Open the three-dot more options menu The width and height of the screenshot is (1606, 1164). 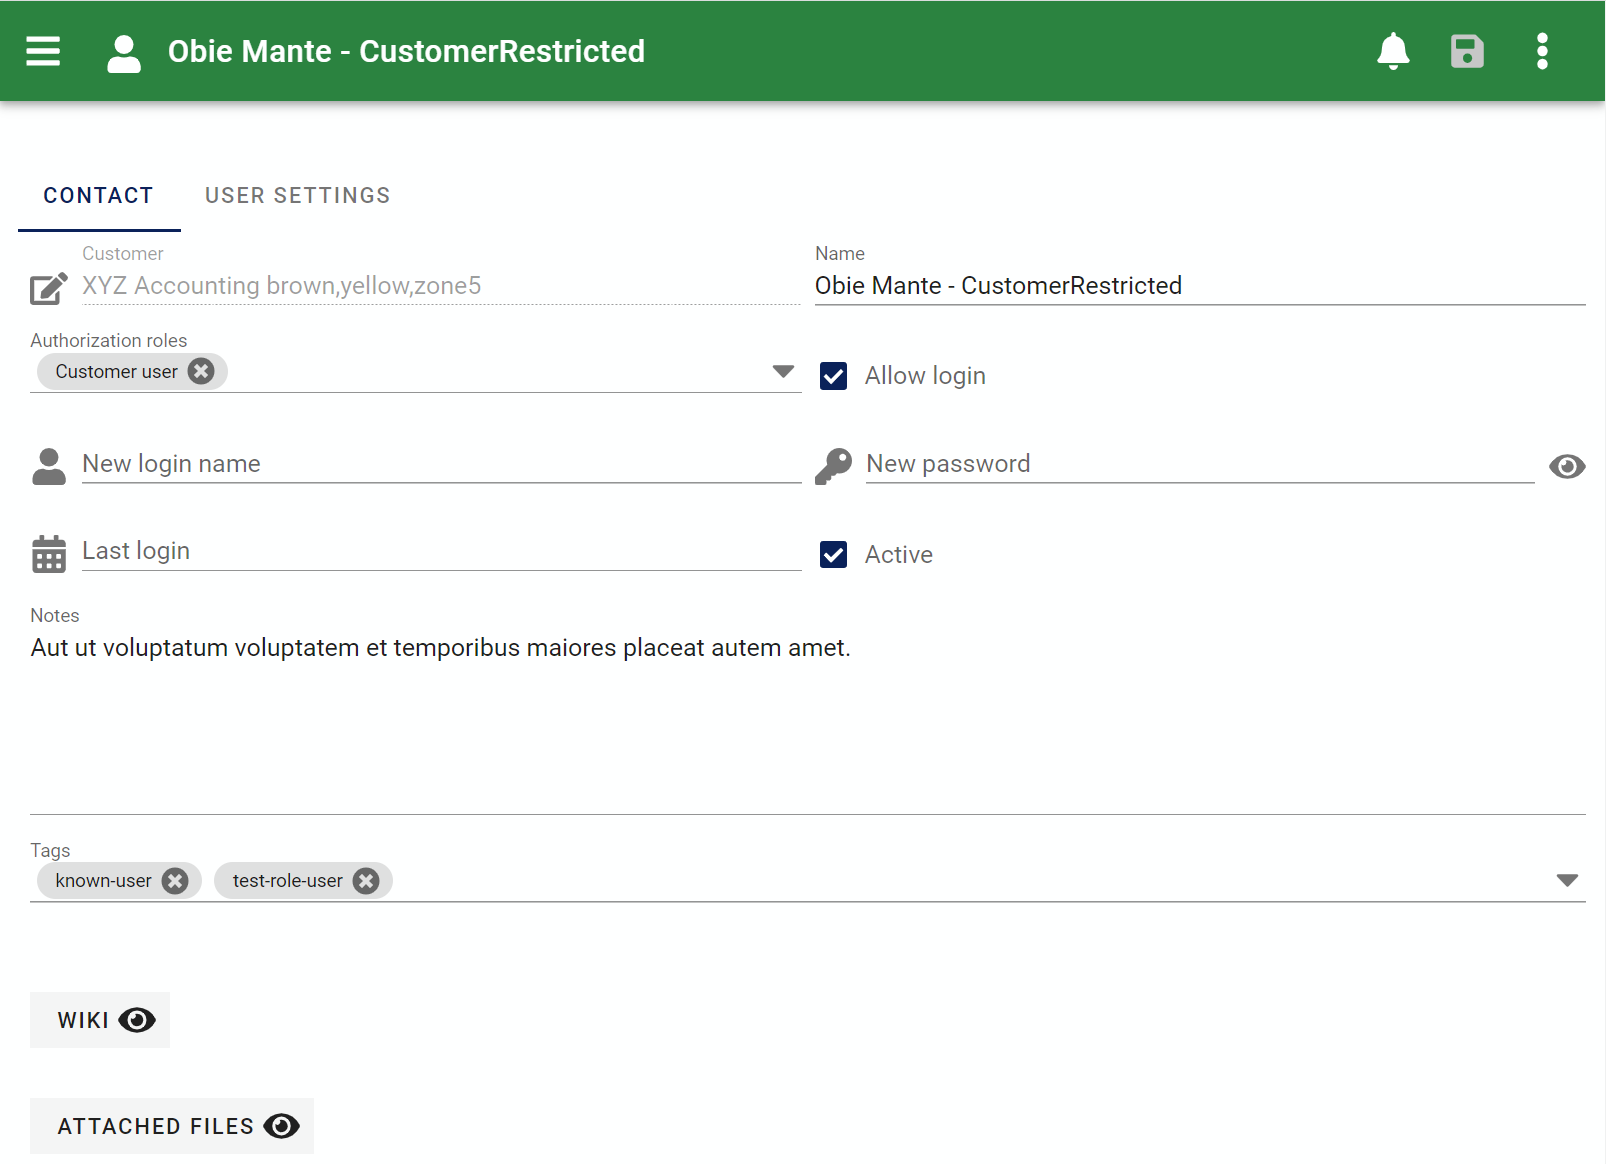coord(1542,51)
